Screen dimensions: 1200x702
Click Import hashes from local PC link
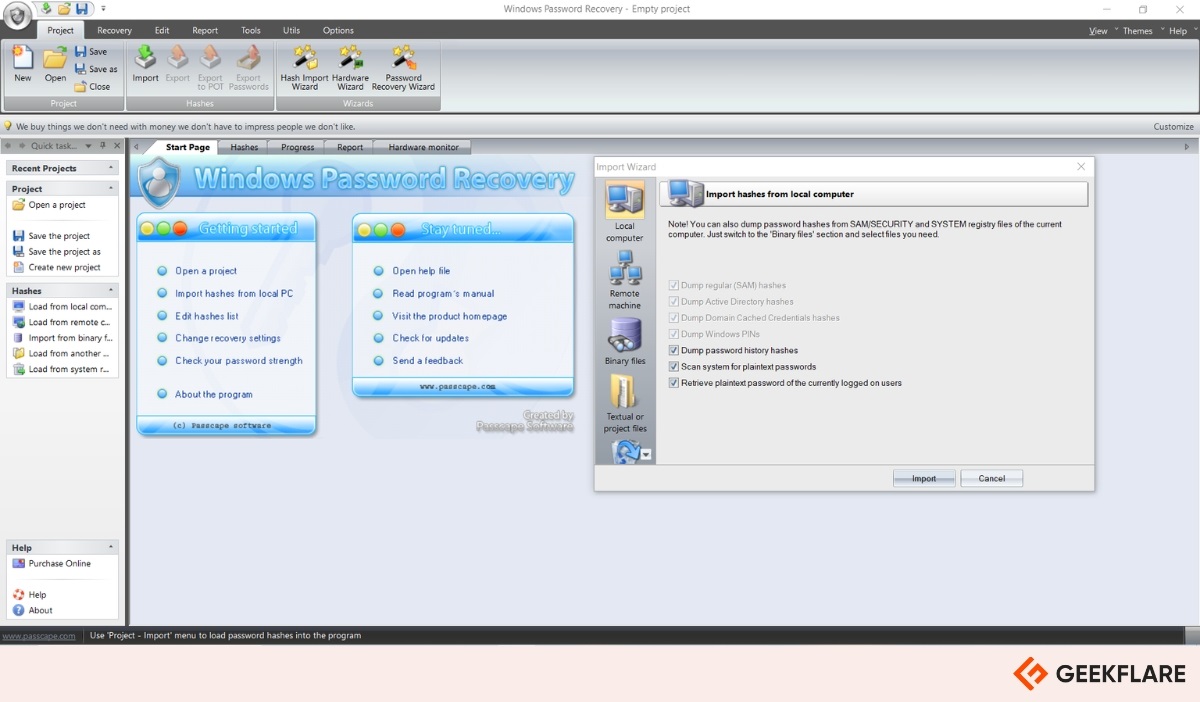pos(234,293)
